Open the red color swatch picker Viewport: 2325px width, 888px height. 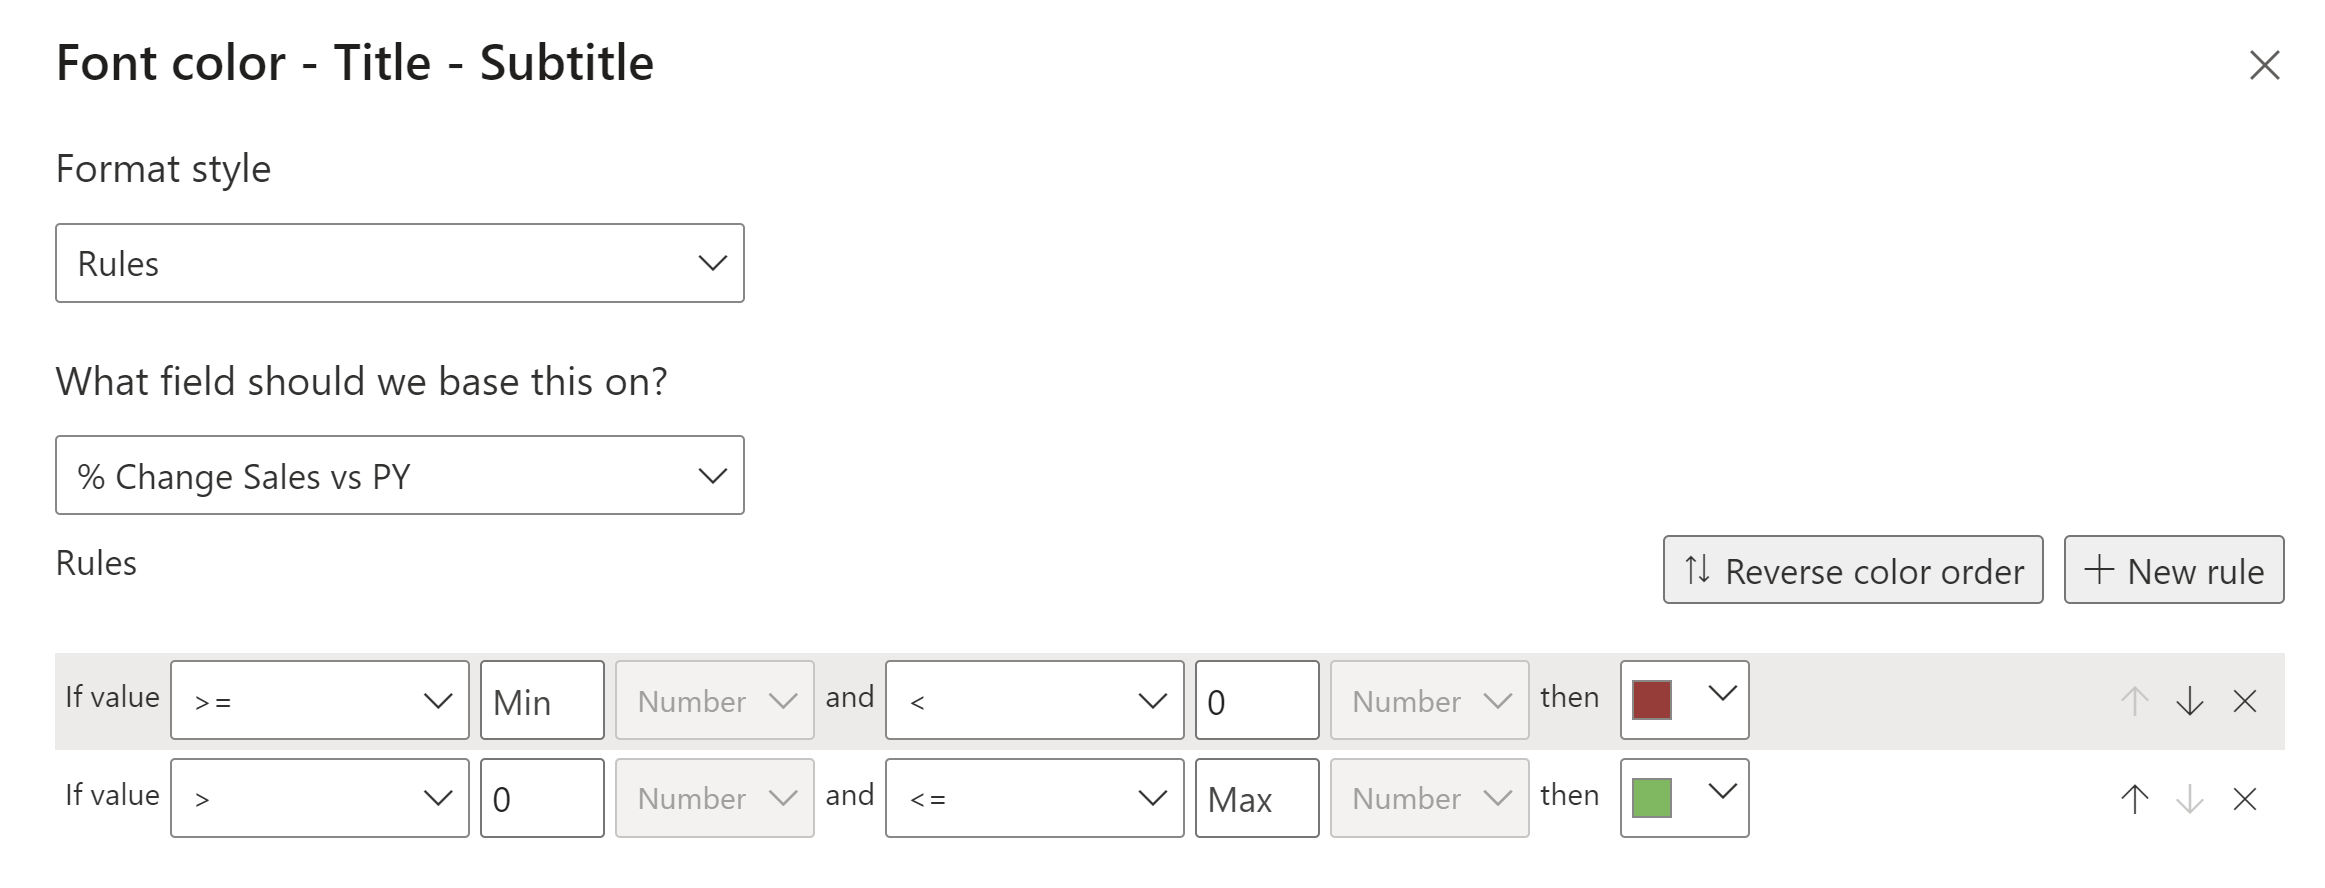pyautogui.click(x=1684, y=699)
